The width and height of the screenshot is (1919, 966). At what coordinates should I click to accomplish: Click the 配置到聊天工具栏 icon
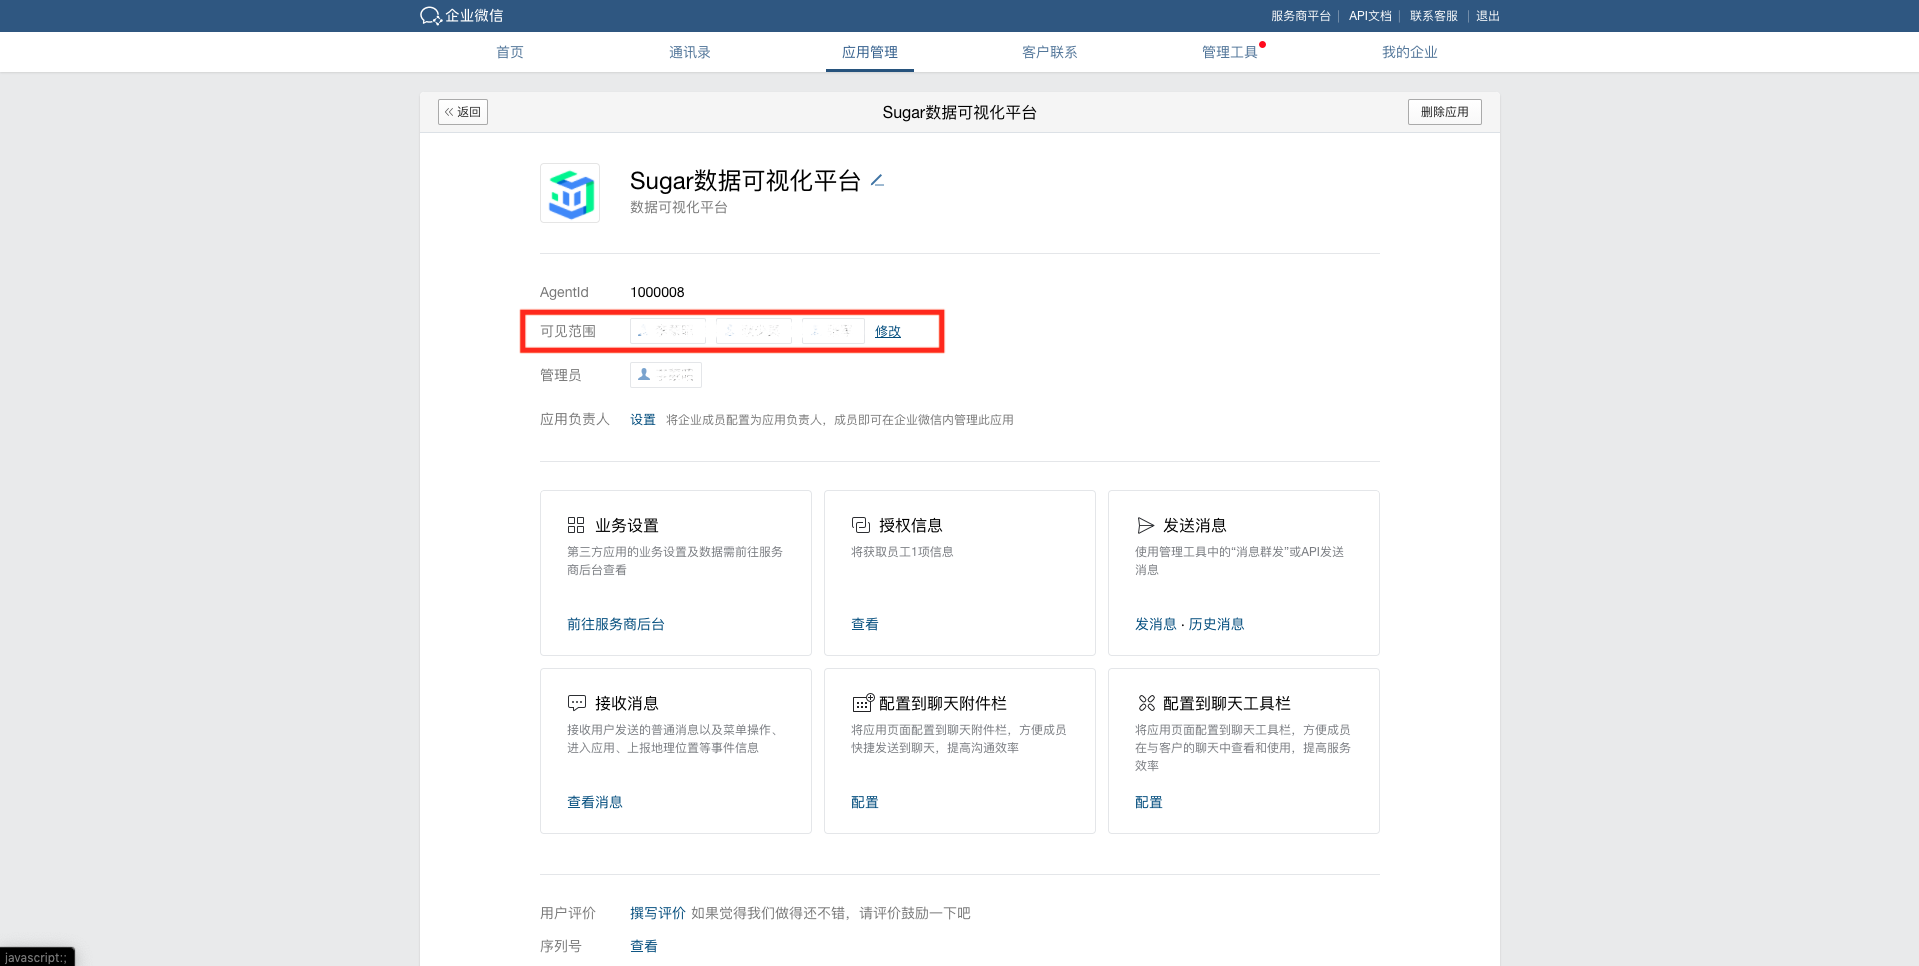(1146, 703)
